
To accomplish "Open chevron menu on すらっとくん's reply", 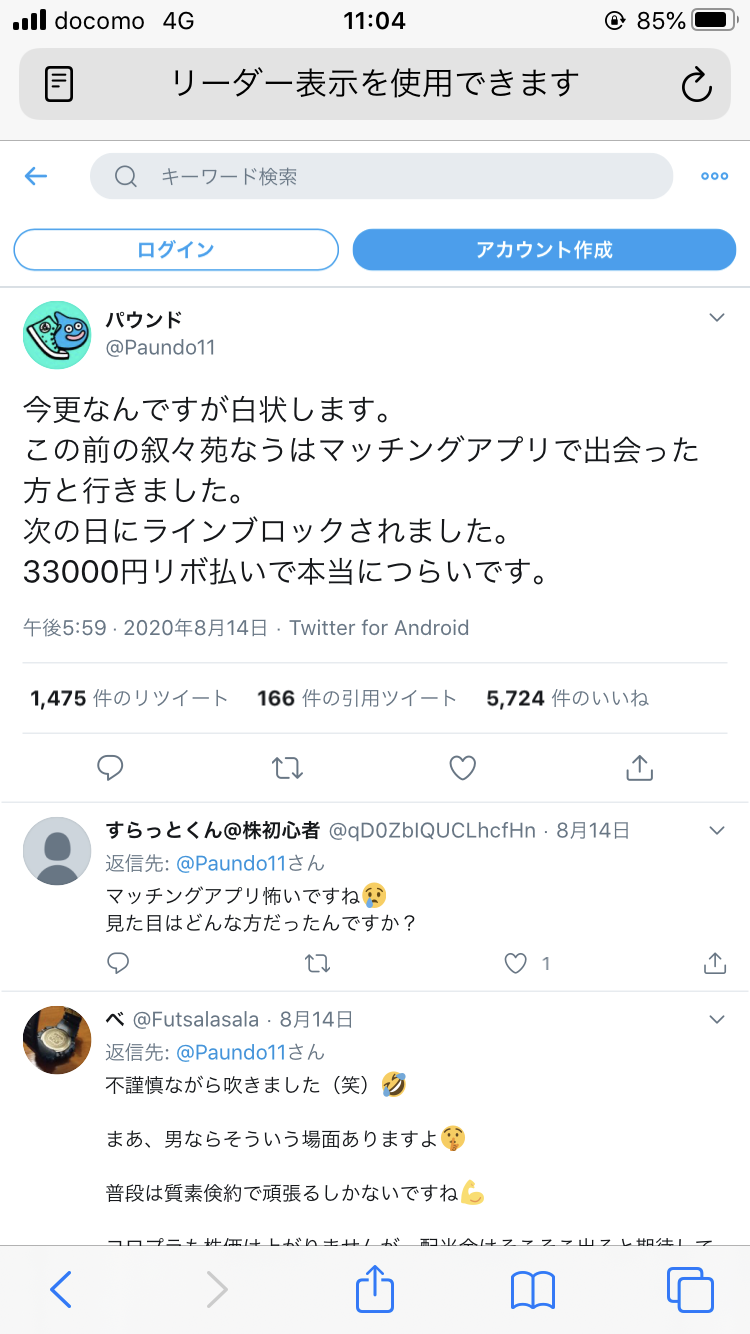I will tap(716, 830).
